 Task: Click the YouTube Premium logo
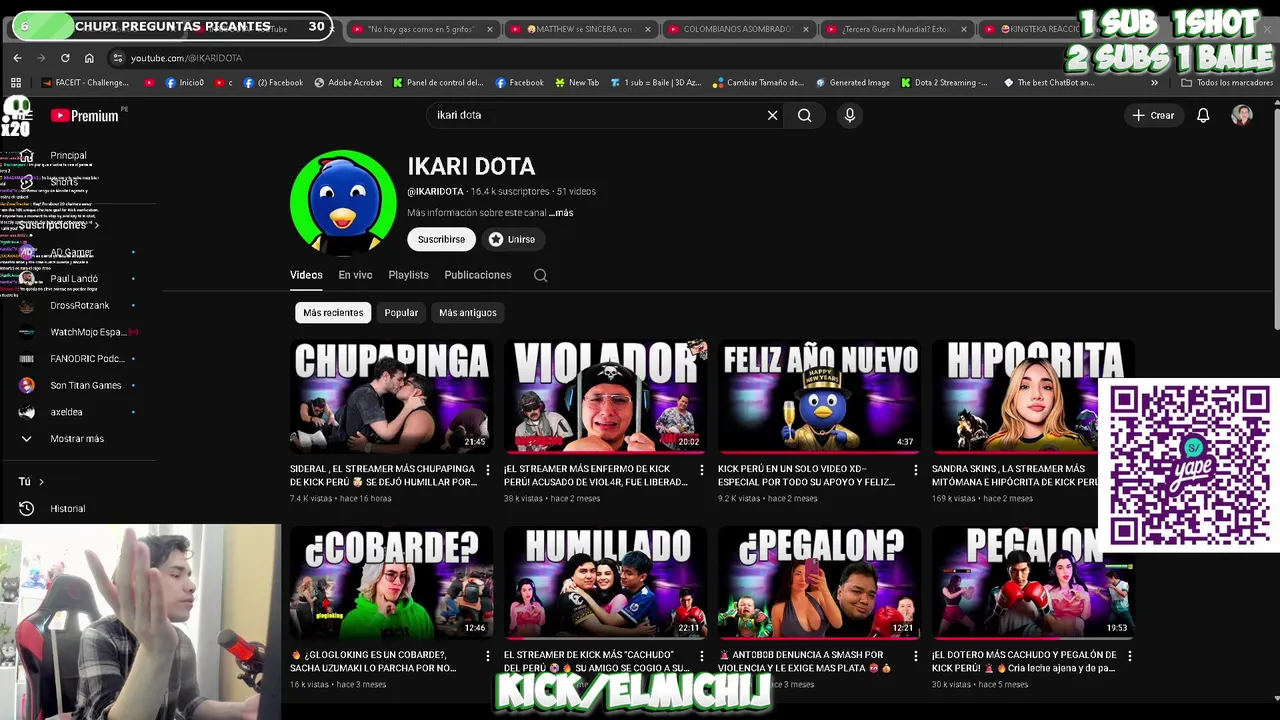85,116
